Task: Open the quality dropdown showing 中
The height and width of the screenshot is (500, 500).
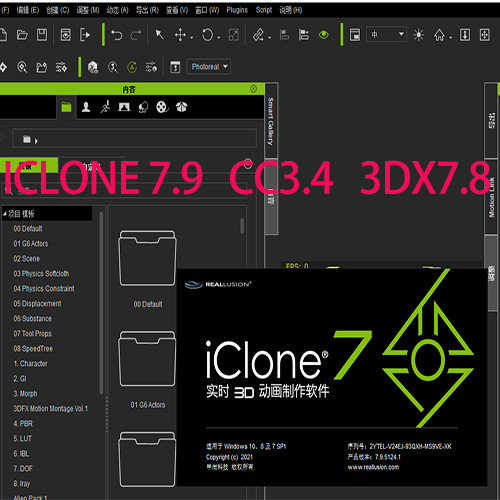Action: (386, 34)
